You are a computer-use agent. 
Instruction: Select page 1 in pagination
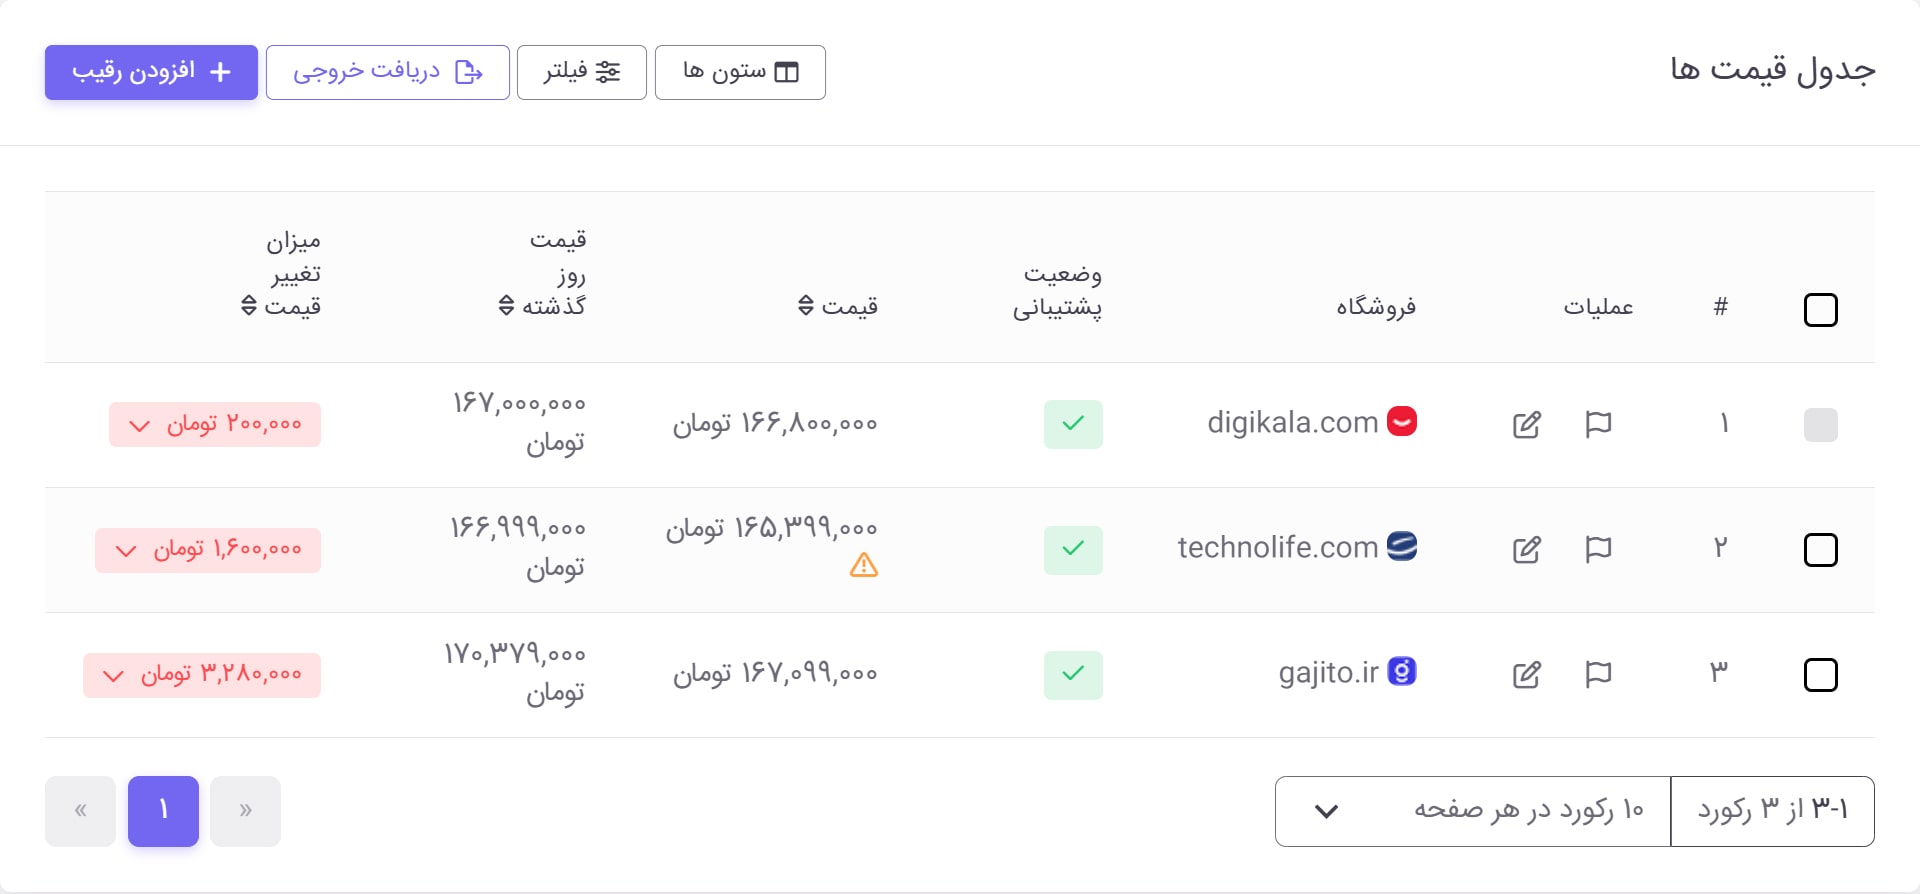163,811
